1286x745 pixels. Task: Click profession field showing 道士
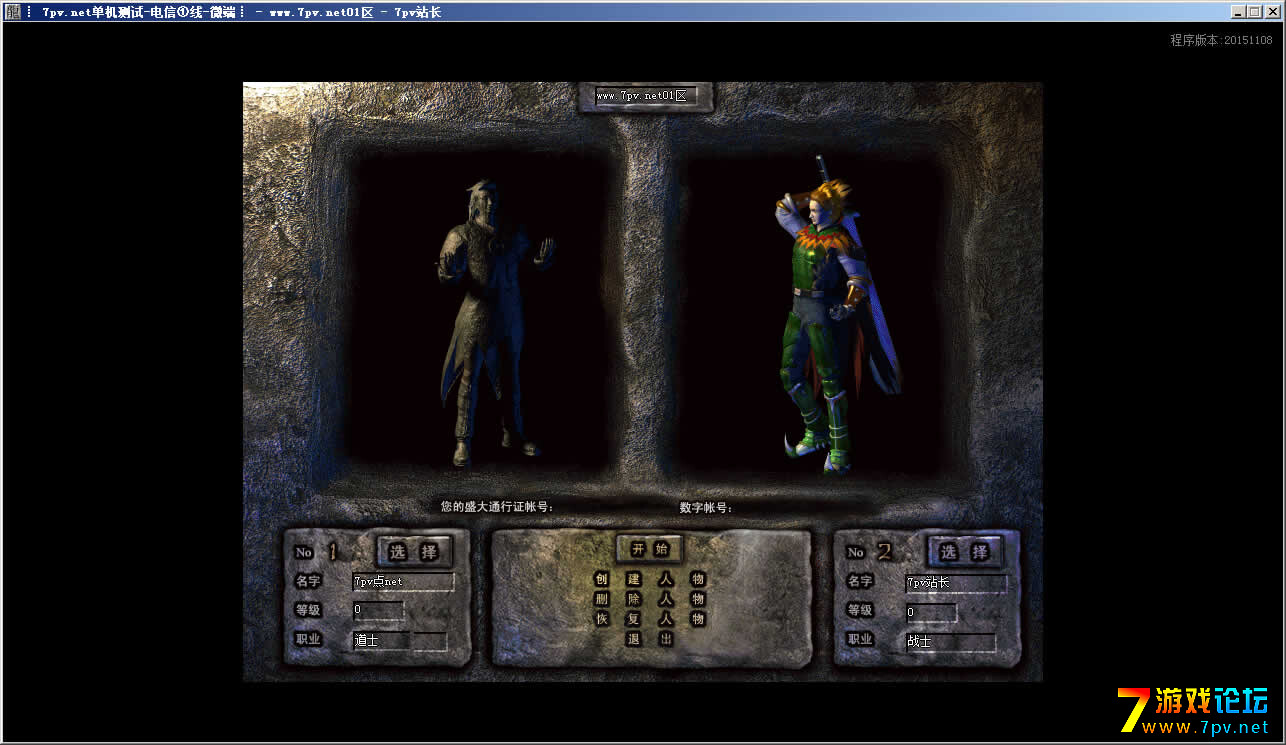(x=381, y=640)
